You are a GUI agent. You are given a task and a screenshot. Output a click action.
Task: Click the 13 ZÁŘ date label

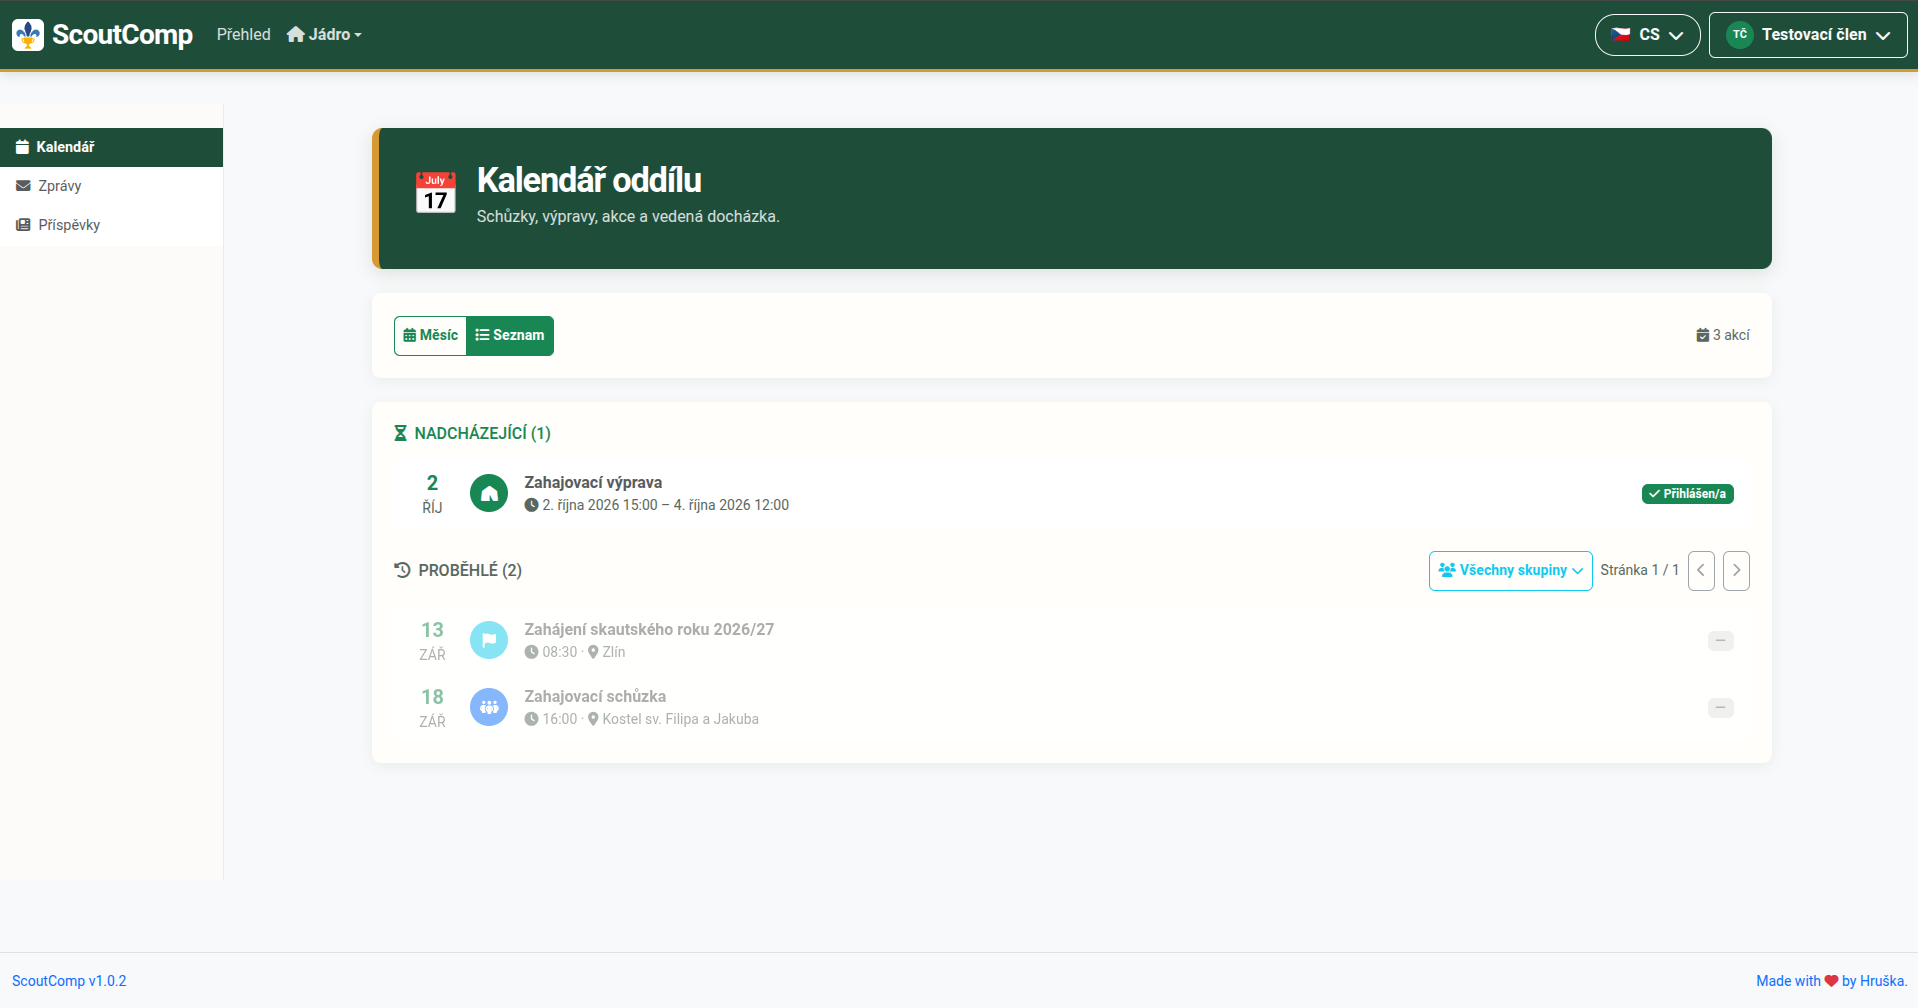(x=432, y=641)
